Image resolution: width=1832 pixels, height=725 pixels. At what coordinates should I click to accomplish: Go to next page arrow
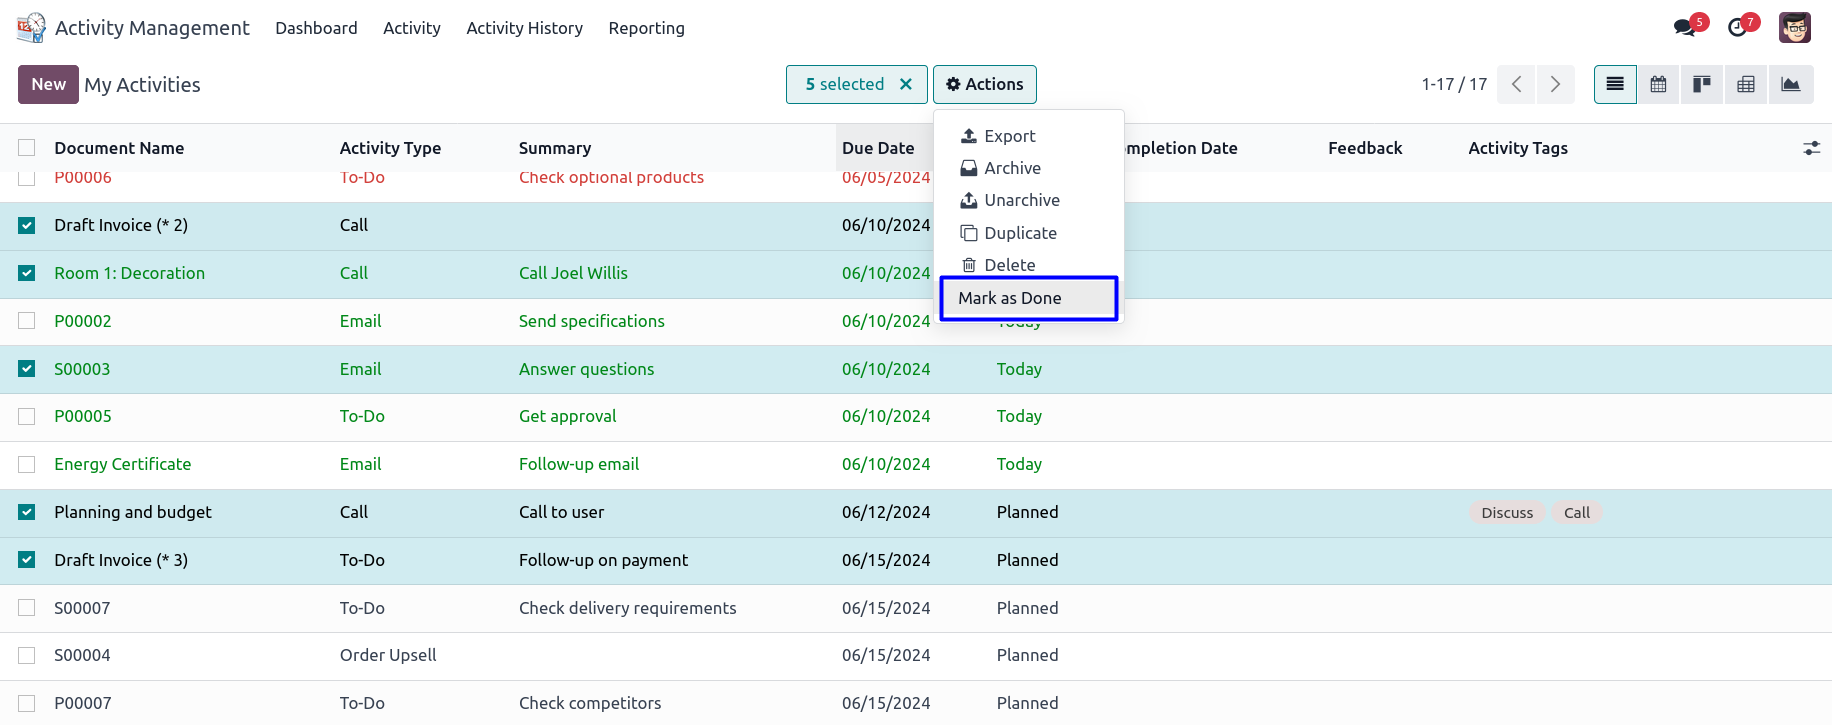(x=1555, y=85)
